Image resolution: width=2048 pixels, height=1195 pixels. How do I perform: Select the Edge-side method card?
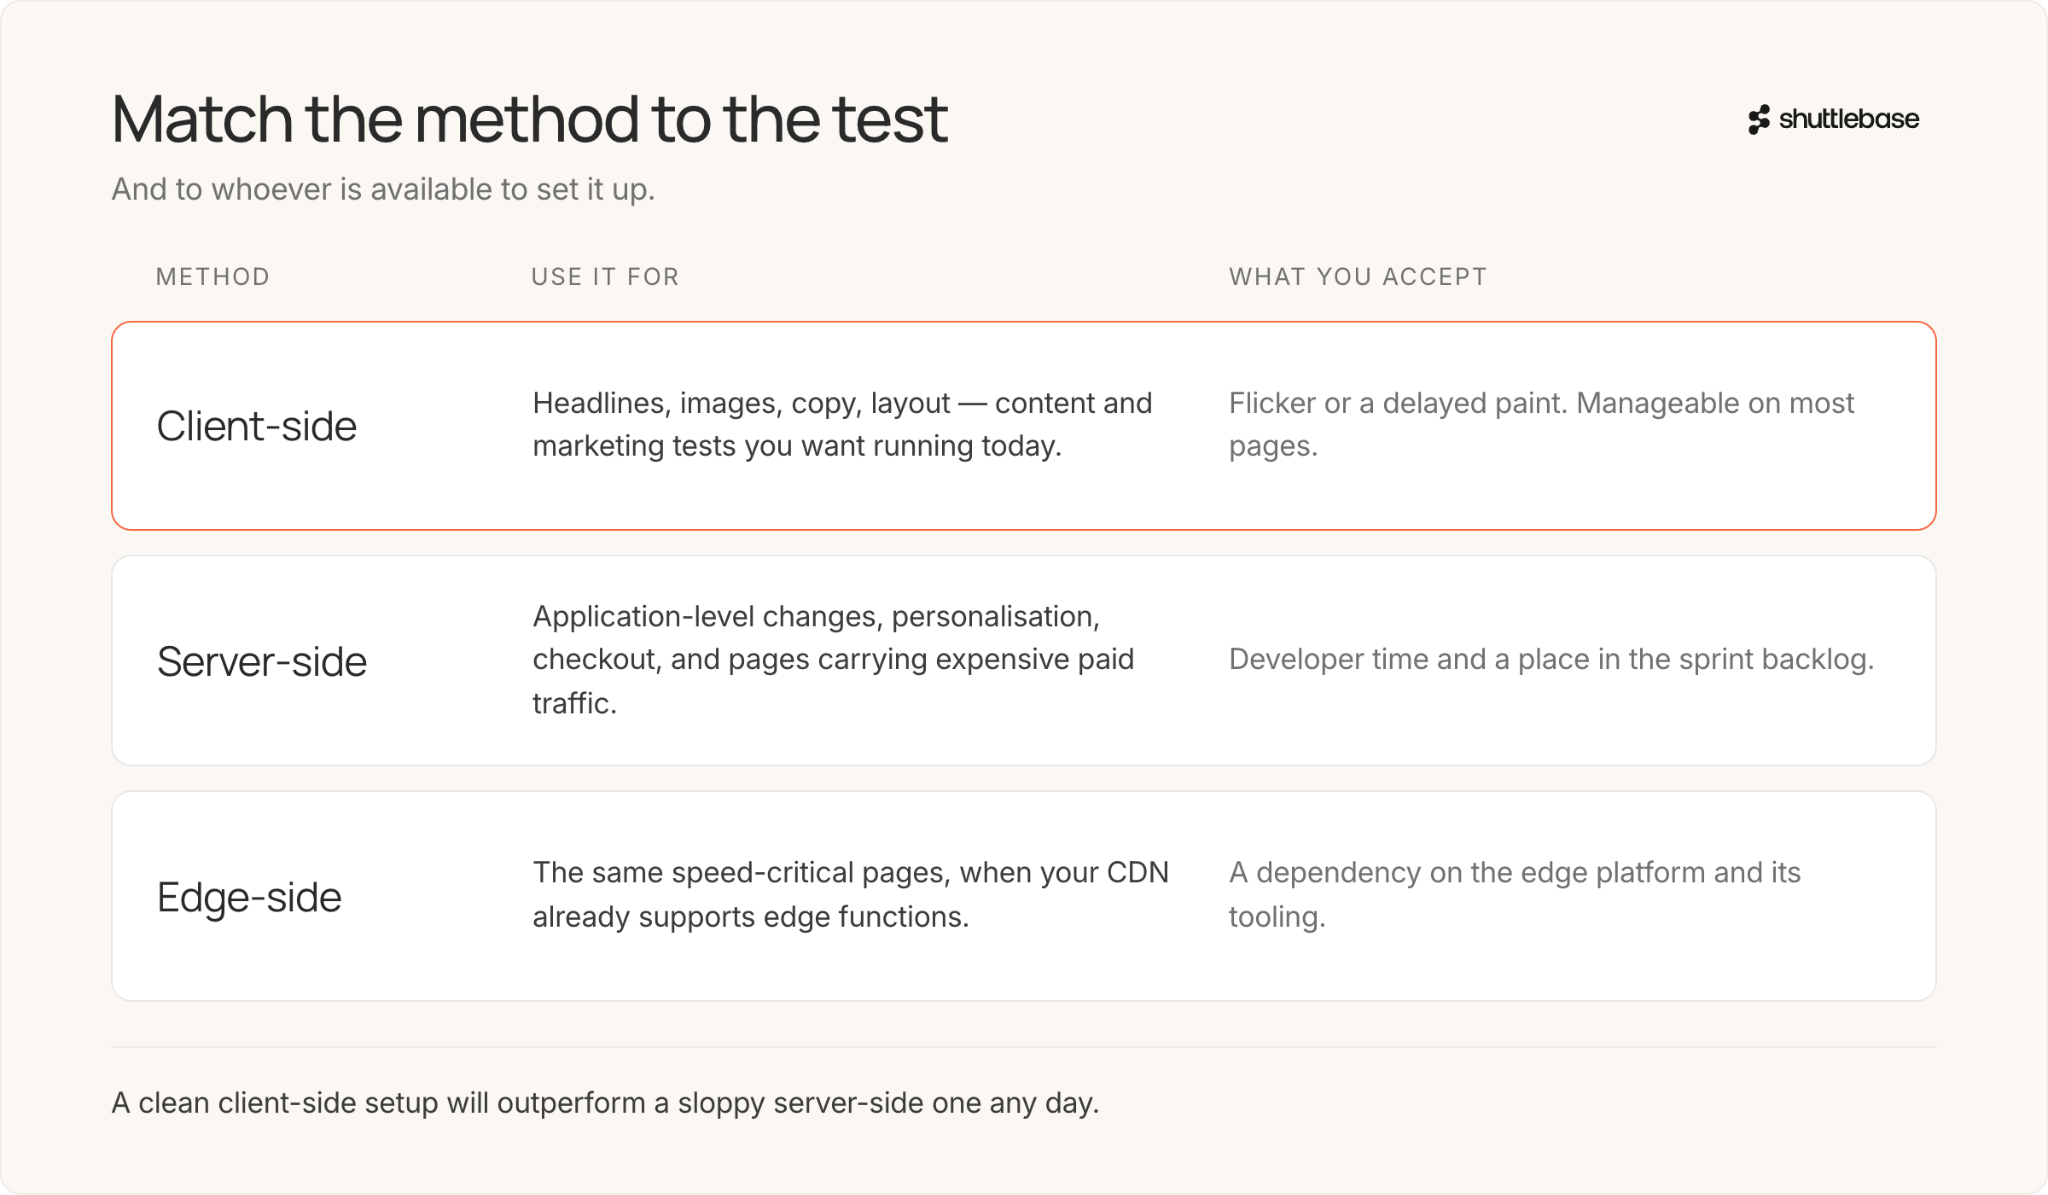(x=1024, y=896)
